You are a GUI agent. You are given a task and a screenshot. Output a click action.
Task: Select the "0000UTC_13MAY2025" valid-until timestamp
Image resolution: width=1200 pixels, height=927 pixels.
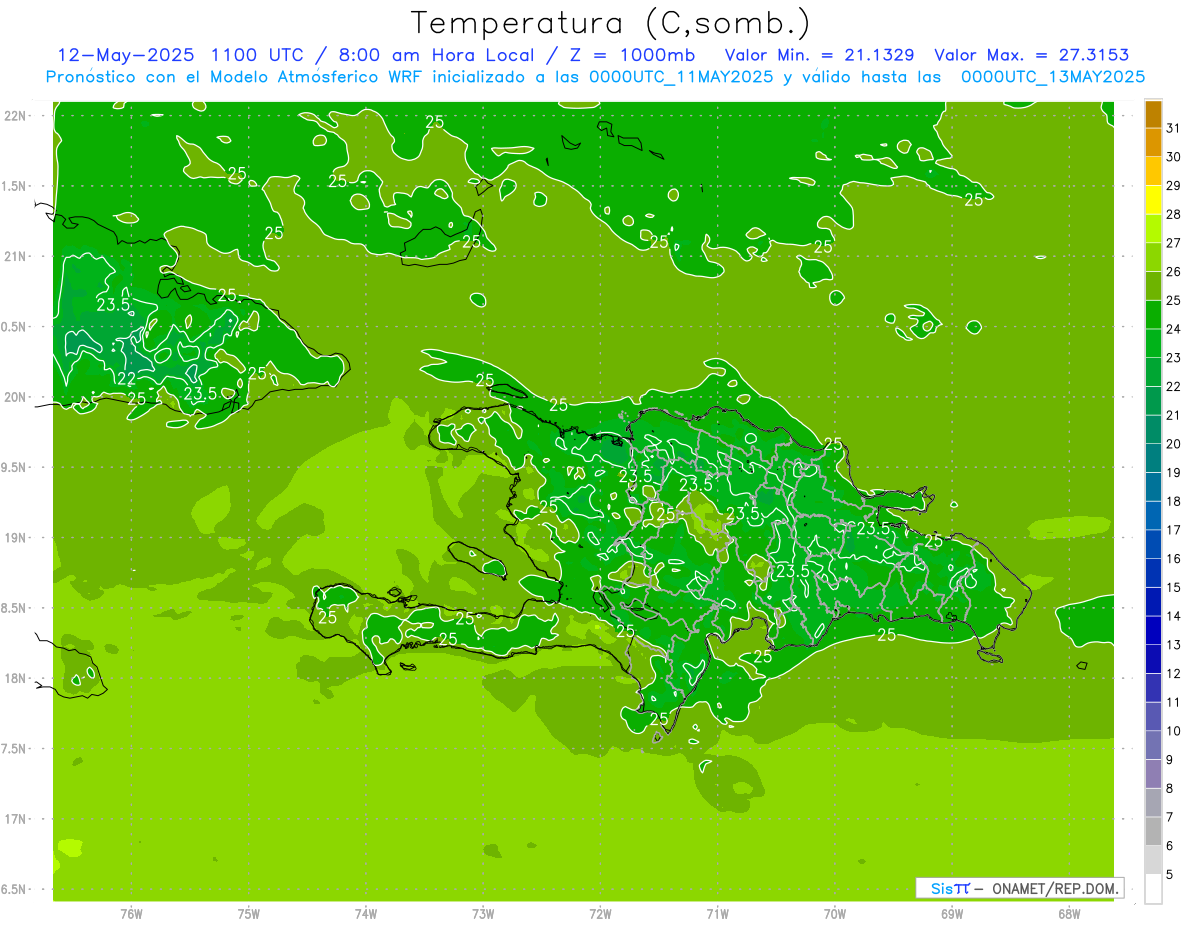(1053, 76)
